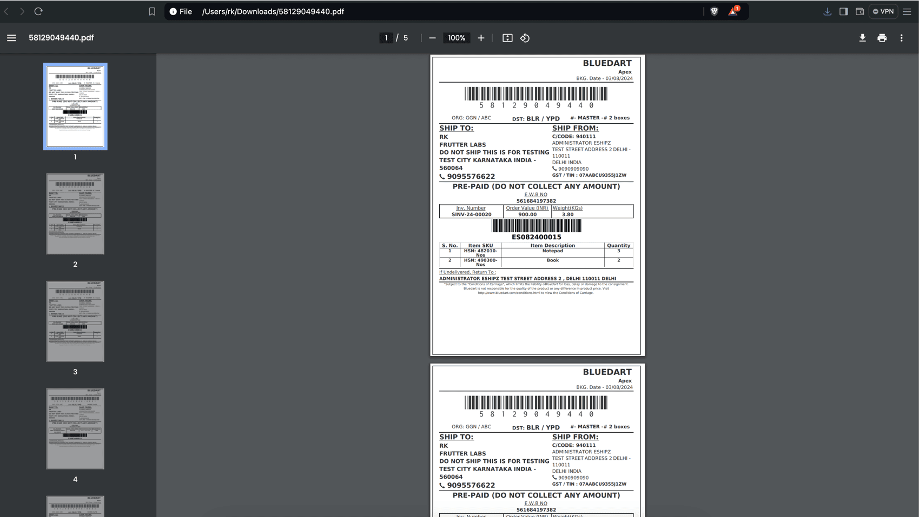Select ES082400015 barcode number text
The height and width of the screenshot is (518, 920).
point(536,237)
